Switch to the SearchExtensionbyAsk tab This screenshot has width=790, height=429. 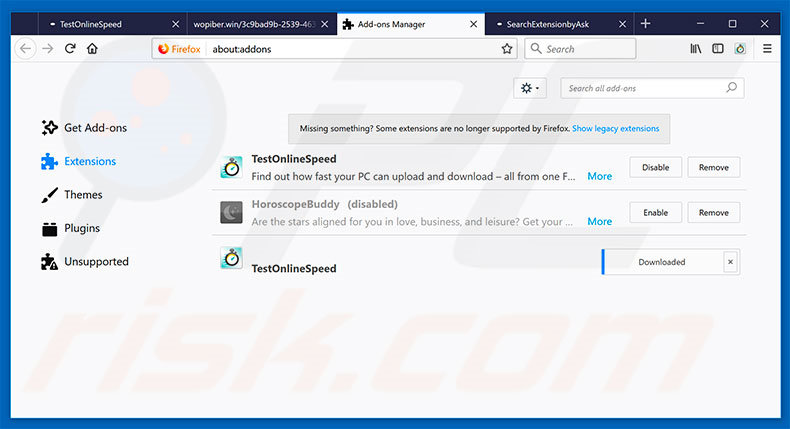tap(560, 24)
